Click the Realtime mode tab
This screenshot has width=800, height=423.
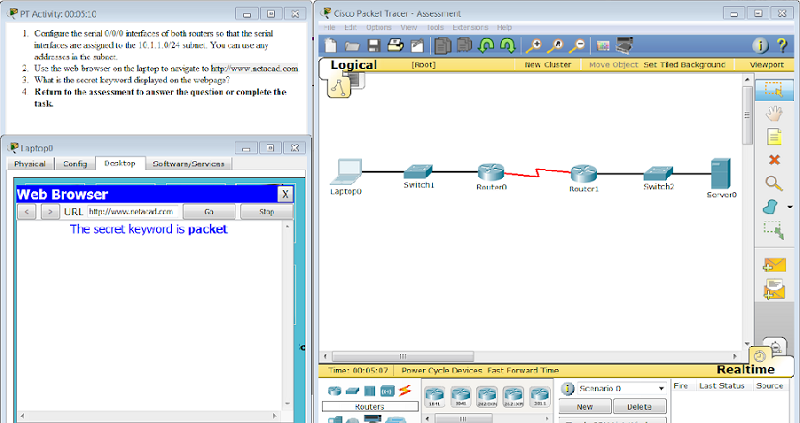(745, 369)
